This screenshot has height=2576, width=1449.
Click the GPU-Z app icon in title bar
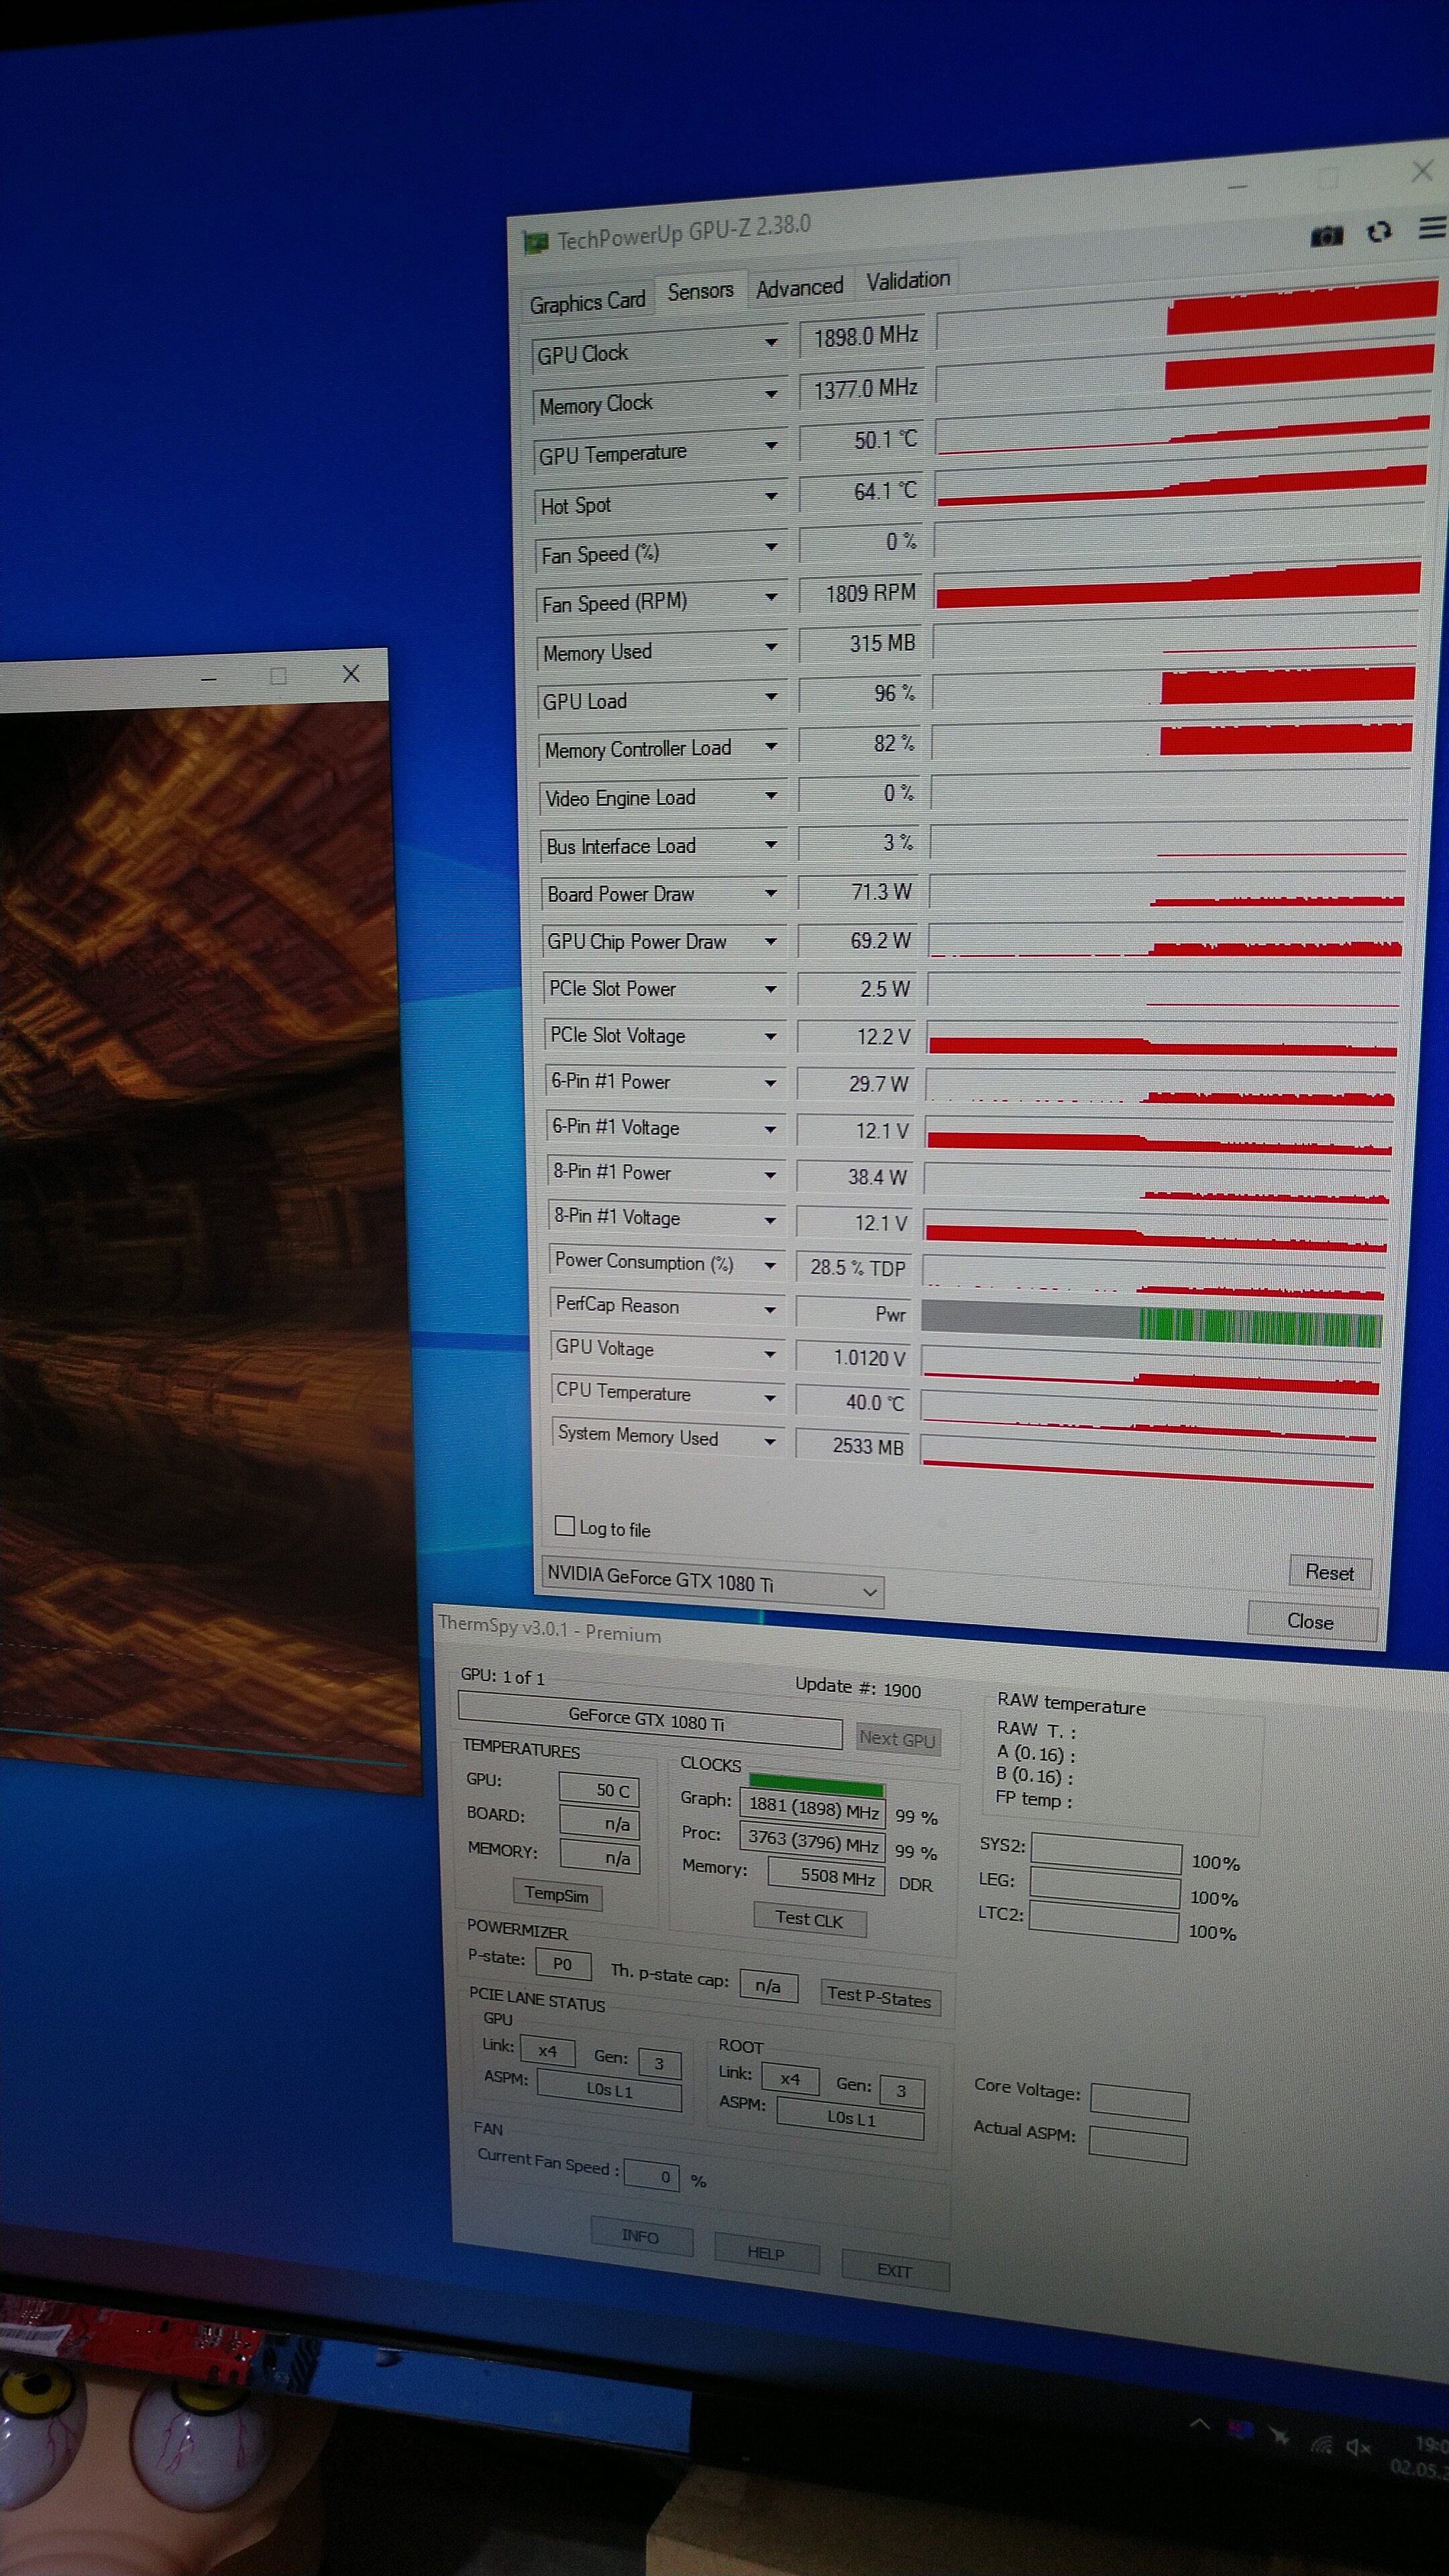click(x=536, y=243)
